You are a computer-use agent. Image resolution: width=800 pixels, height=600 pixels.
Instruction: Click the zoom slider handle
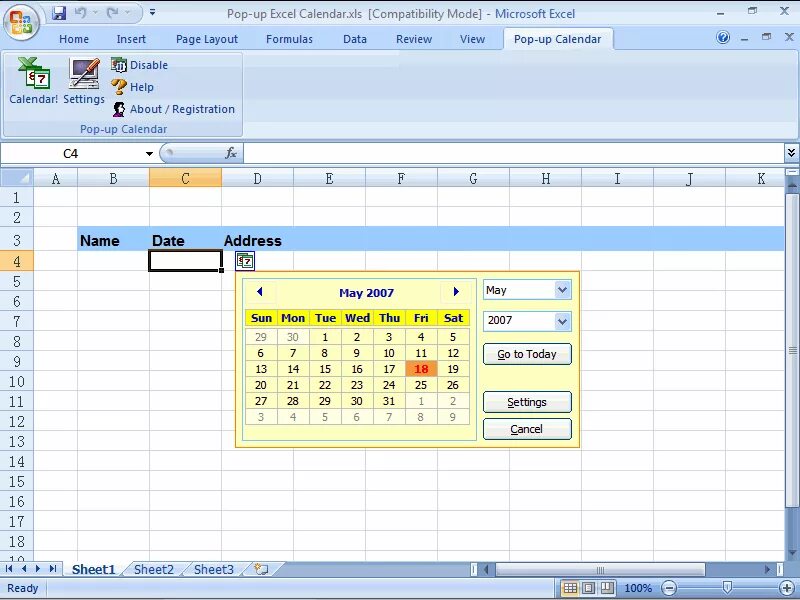coord(728,588)
